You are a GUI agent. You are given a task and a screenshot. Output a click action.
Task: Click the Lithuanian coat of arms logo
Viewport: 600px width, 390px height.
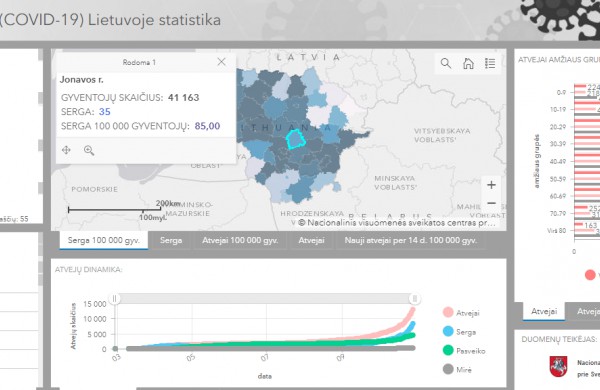558,367
